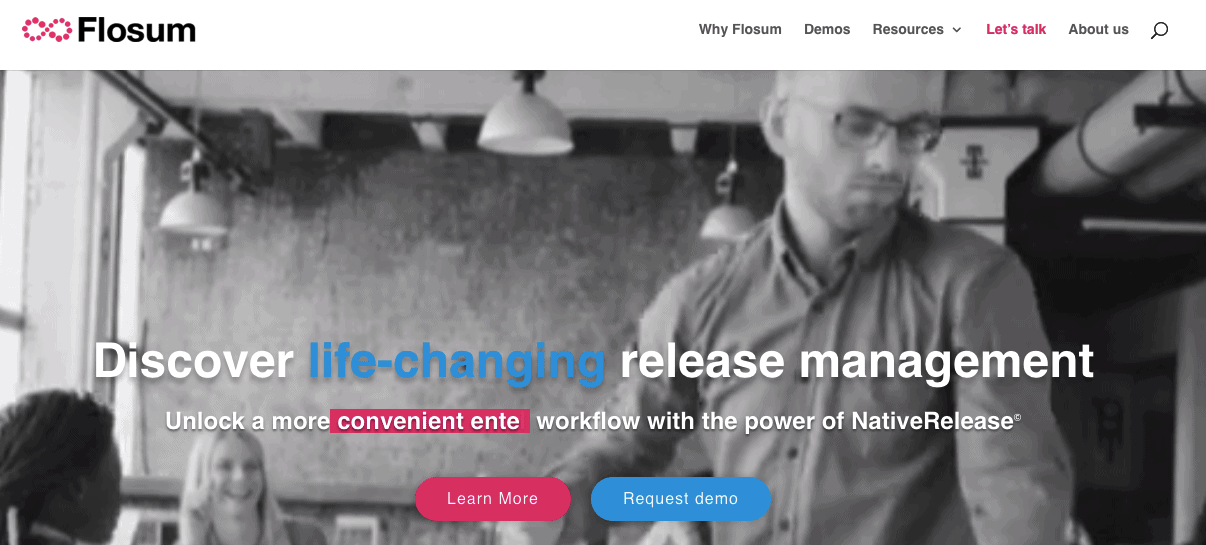Open search with the magnifier icon

click(x=1159, y=30)
